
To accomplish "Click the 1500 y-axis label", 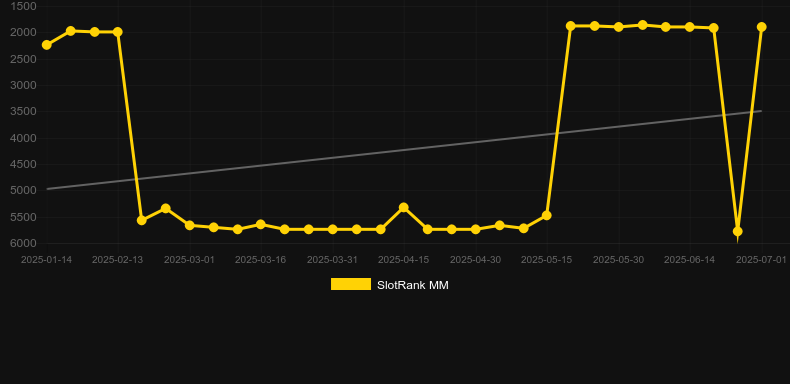I will (x=23, y=6).
